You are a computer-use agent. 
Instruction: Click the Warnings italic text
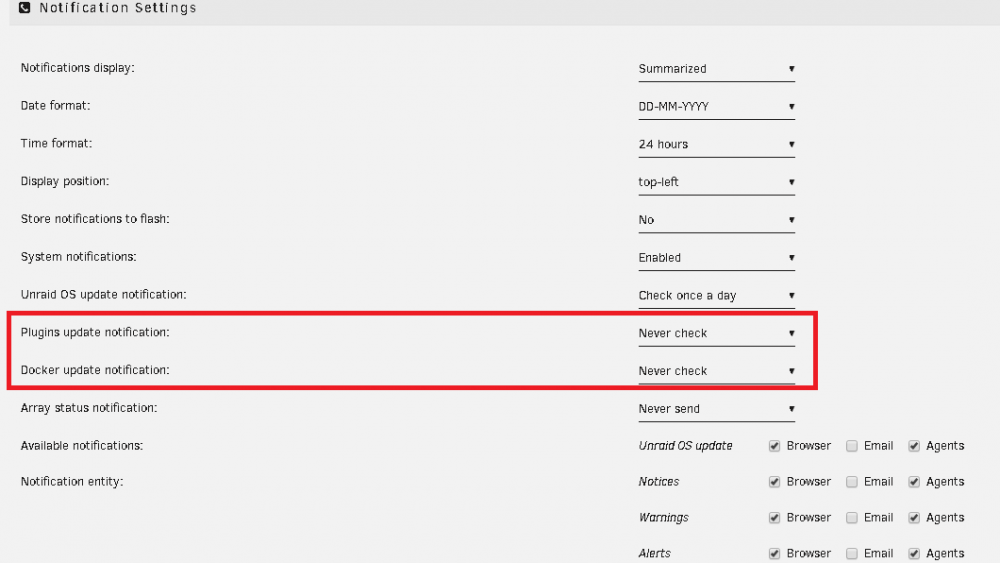[663, 518]
